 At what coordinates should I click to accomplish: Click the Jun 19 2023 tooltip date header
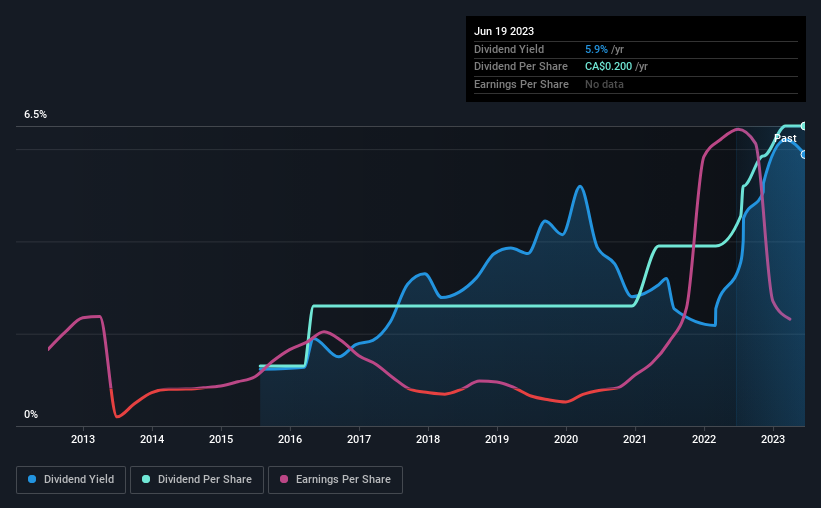(x=504, y=31)
